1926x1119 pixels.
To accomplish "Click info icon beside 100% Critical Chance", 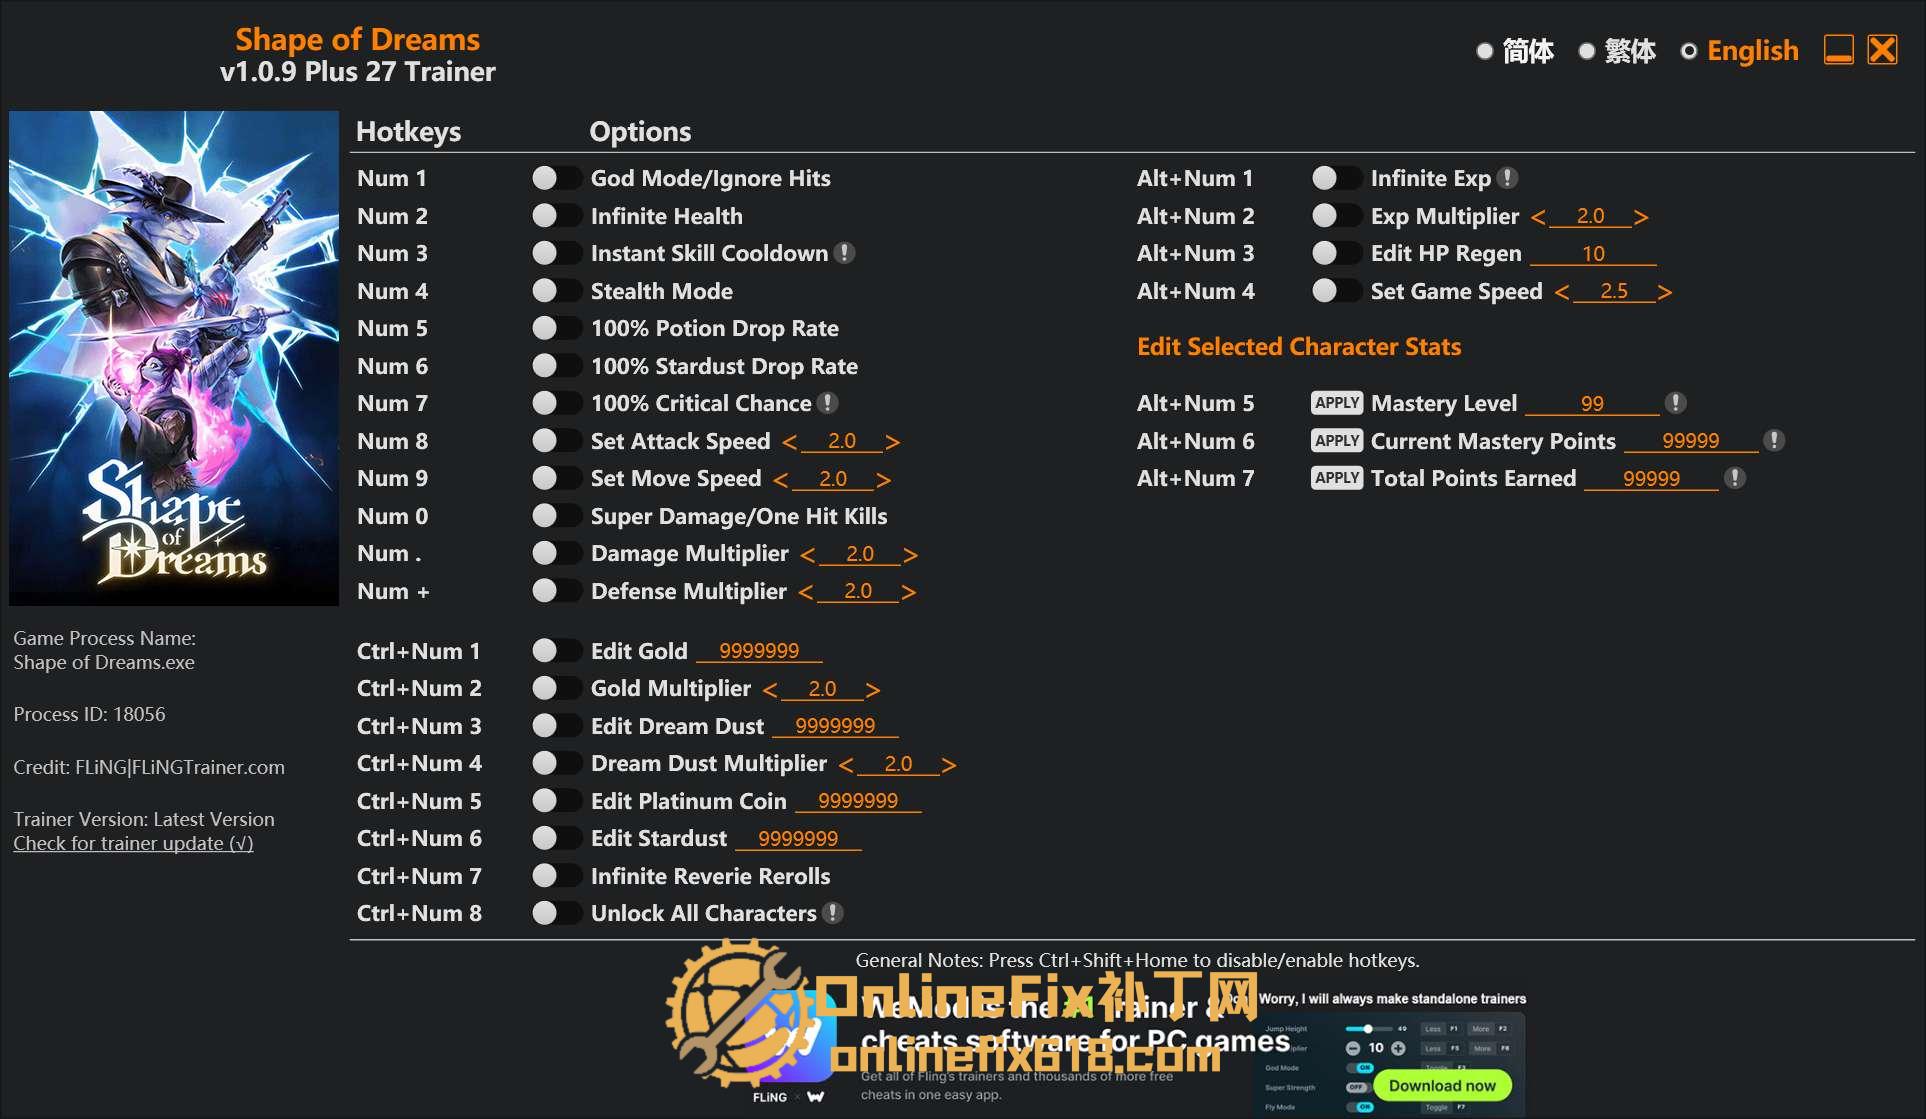I will click(x=827, y=403).
